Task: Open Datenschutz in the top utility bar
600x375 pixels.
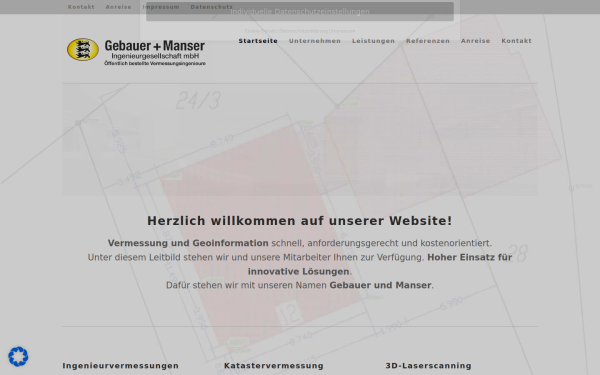Action: click(212, 7)
